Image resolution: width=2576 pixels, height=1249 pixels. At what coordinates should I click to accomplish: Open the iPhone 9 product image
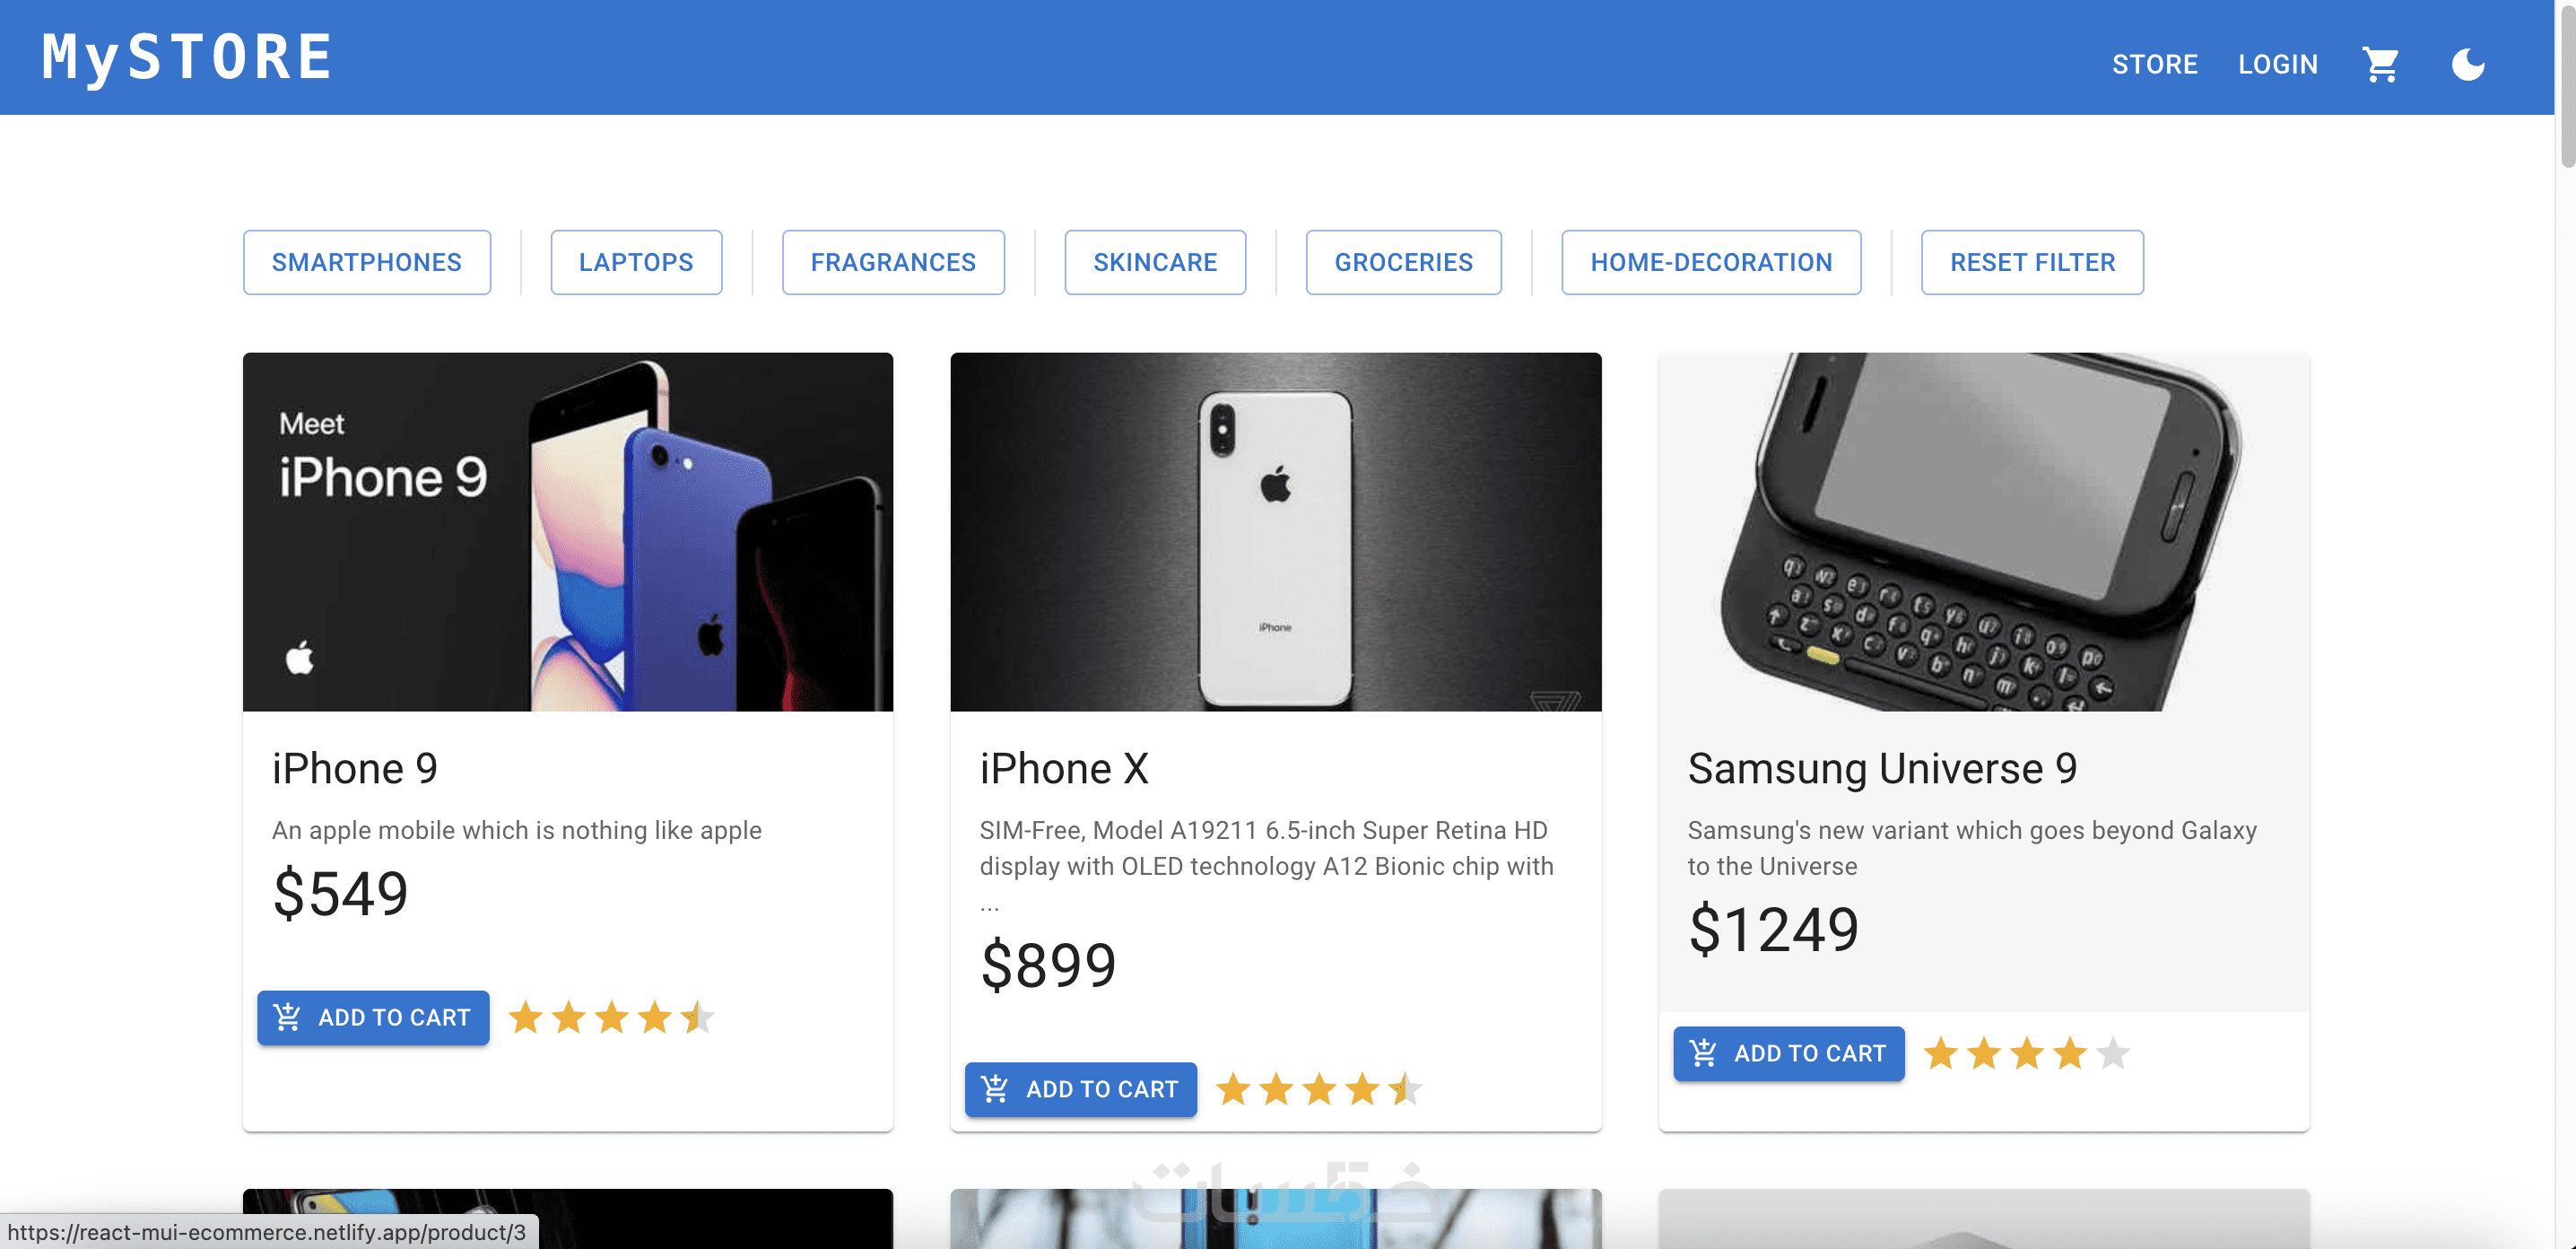pyautogui.click(x=567, y=531)
